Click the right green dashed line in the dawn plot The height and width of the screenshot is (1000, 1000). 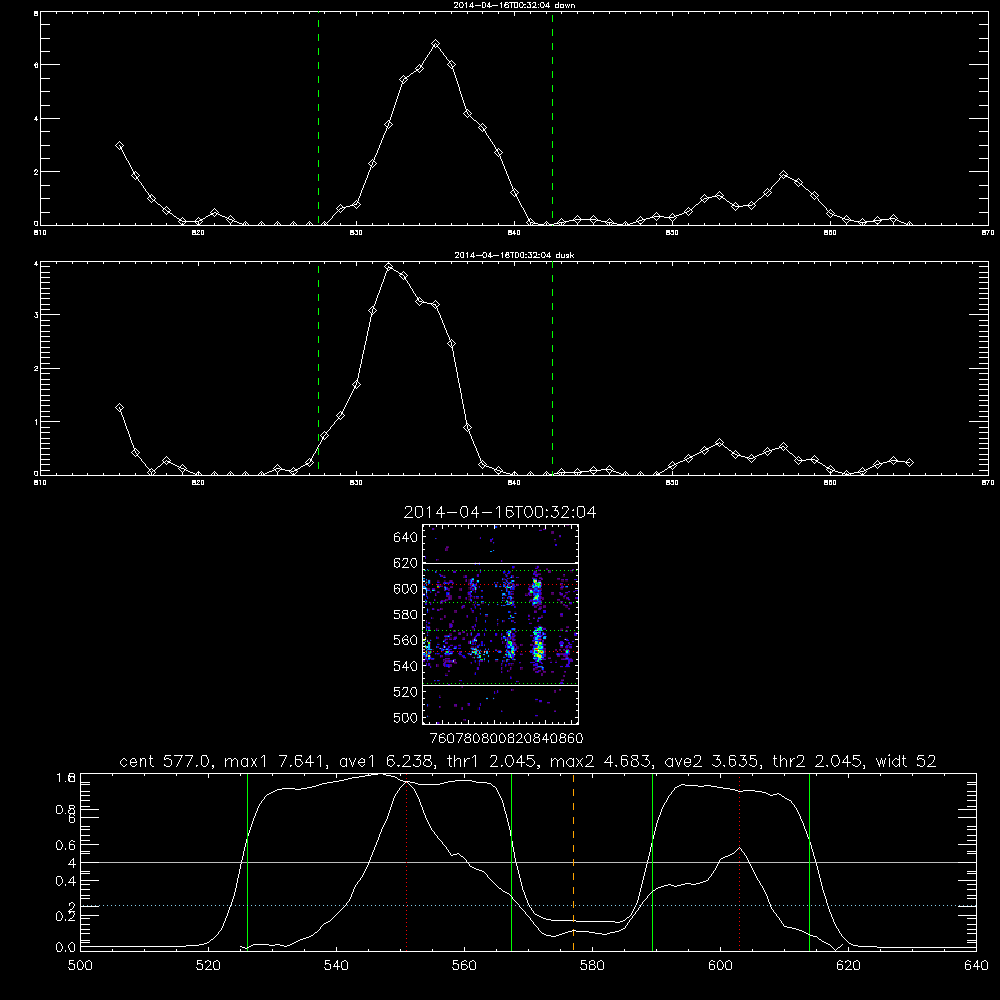[x=552, y=119]
